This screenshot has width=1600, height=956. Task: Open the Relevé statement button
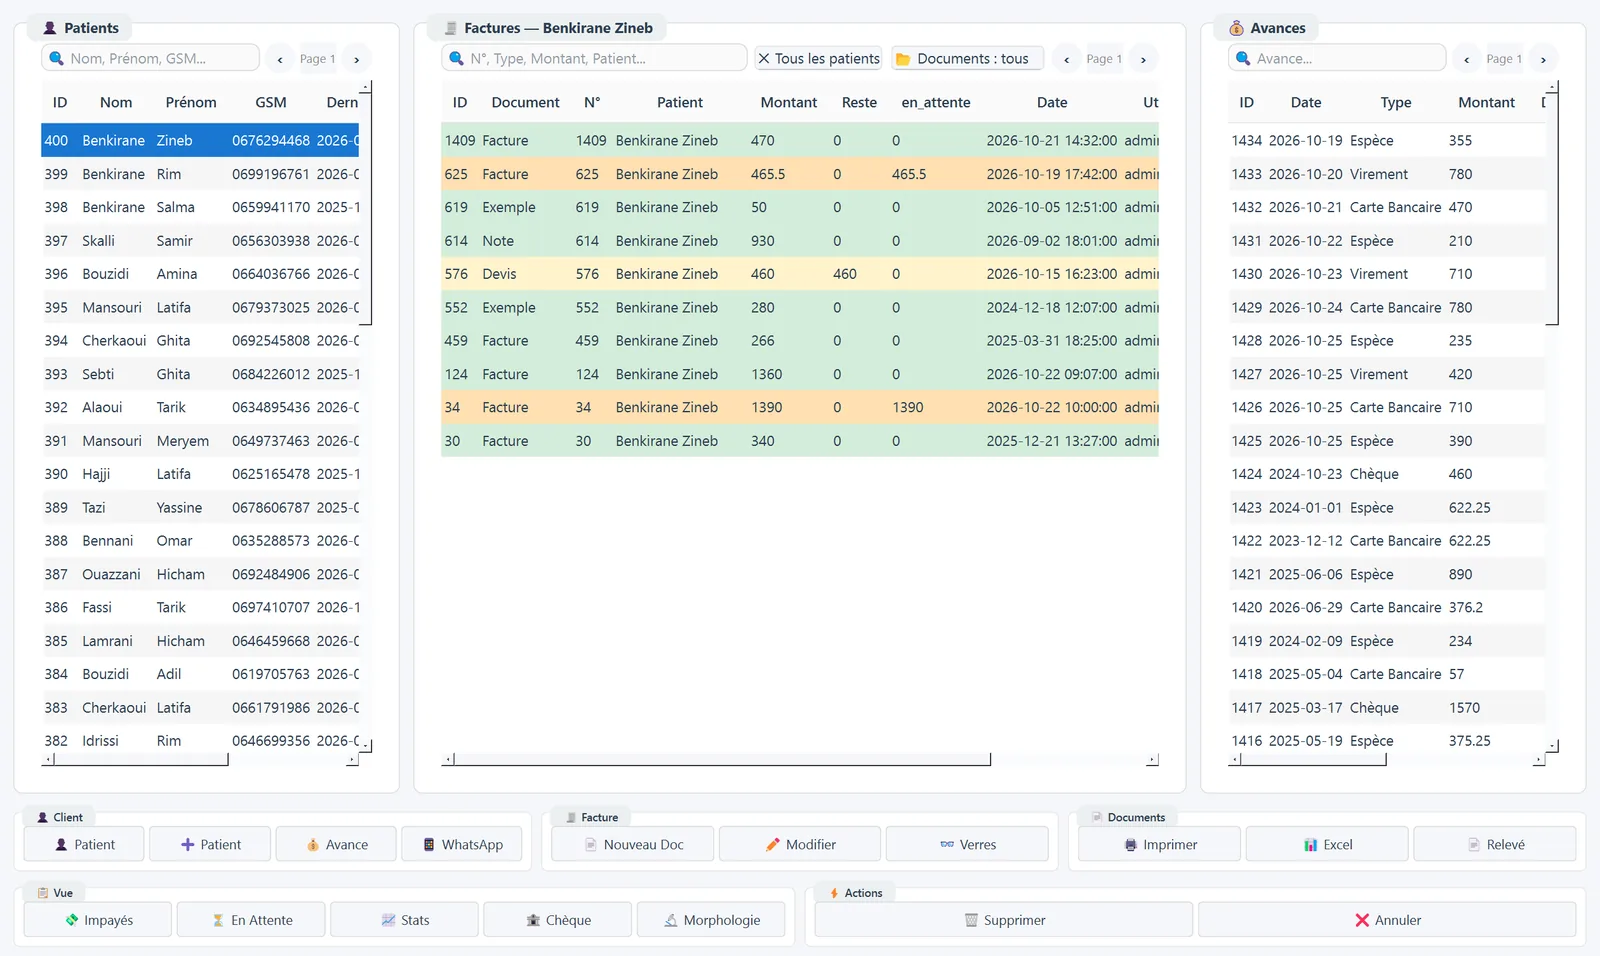tap(1495, 844)
